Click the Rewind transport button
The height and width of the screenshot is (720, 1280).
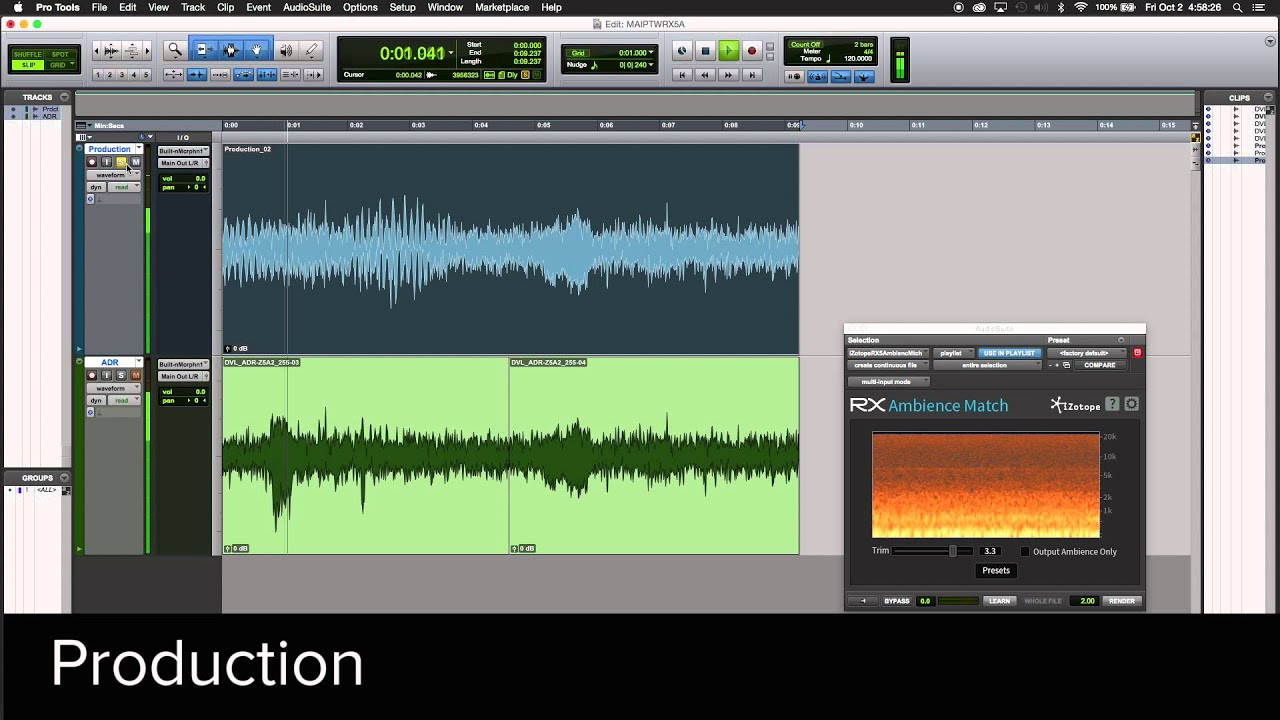[x=705, y=75]
